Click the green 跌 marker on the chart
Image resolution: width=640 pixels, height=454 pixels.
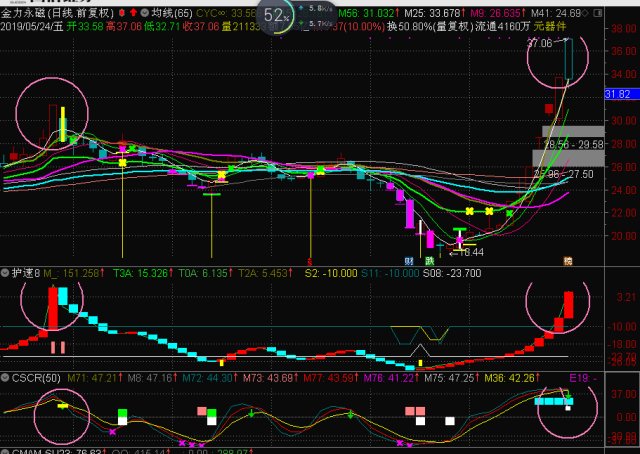point(430,260)
